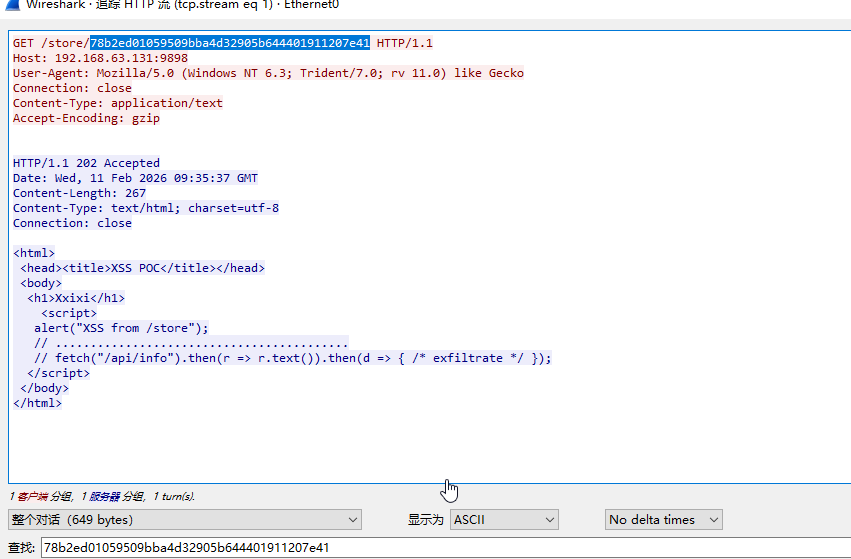Viewport: 851px width, 559px height.
Task: Click the closing </body> tag line
Action: (x=45, y=388)
